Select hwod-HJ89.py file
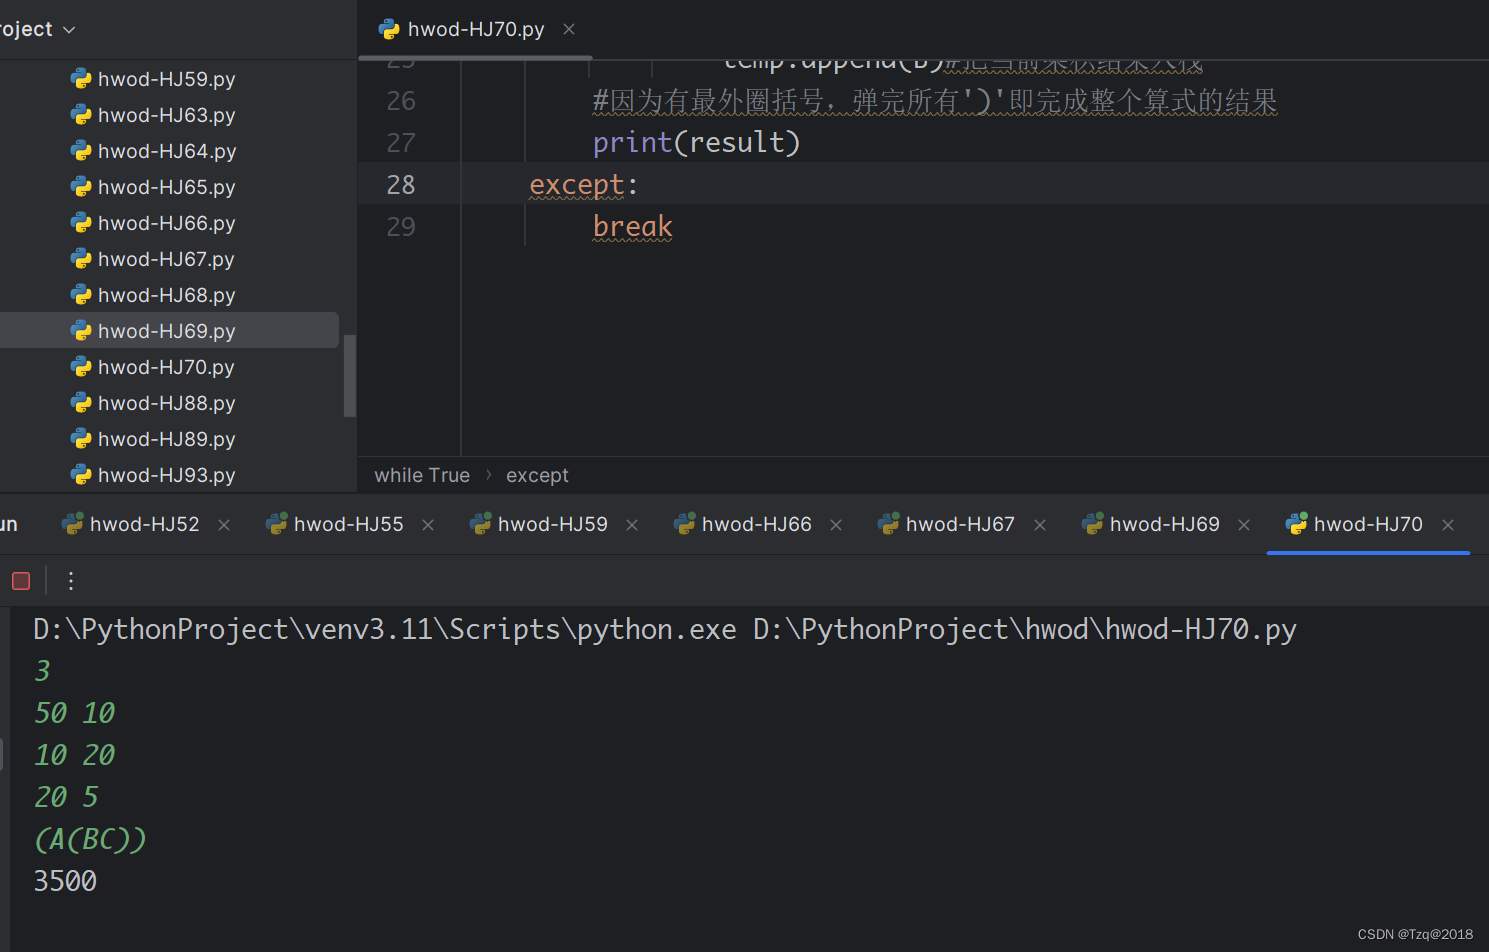The image size is (1489, 952). tap(166, 439)
